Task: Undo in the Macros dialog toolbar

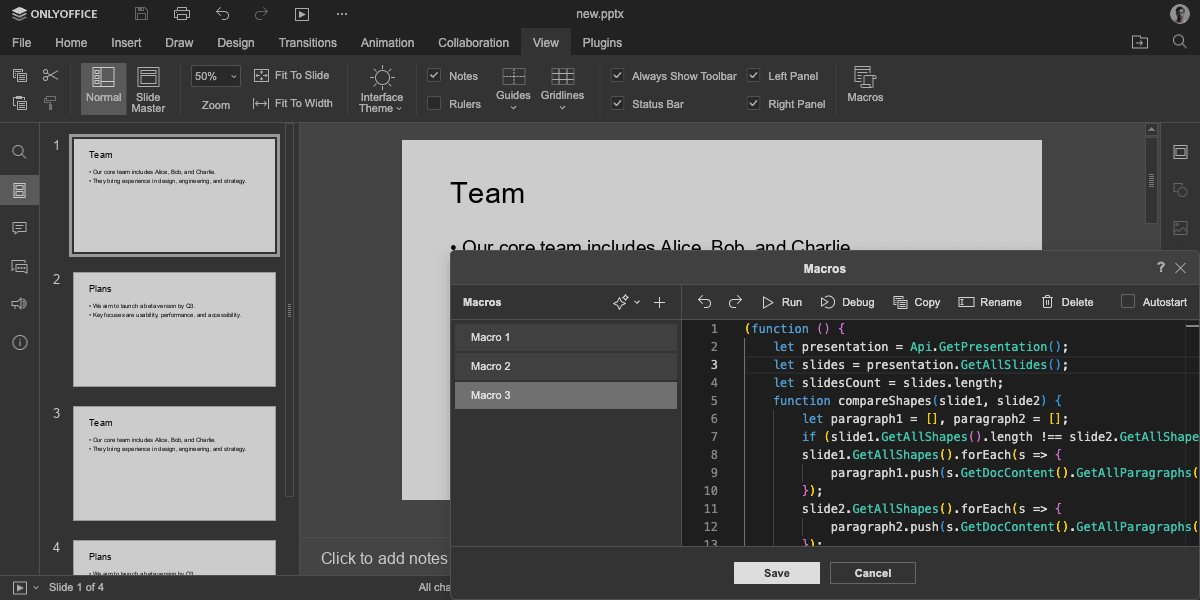Action: (x=705, y=302)
